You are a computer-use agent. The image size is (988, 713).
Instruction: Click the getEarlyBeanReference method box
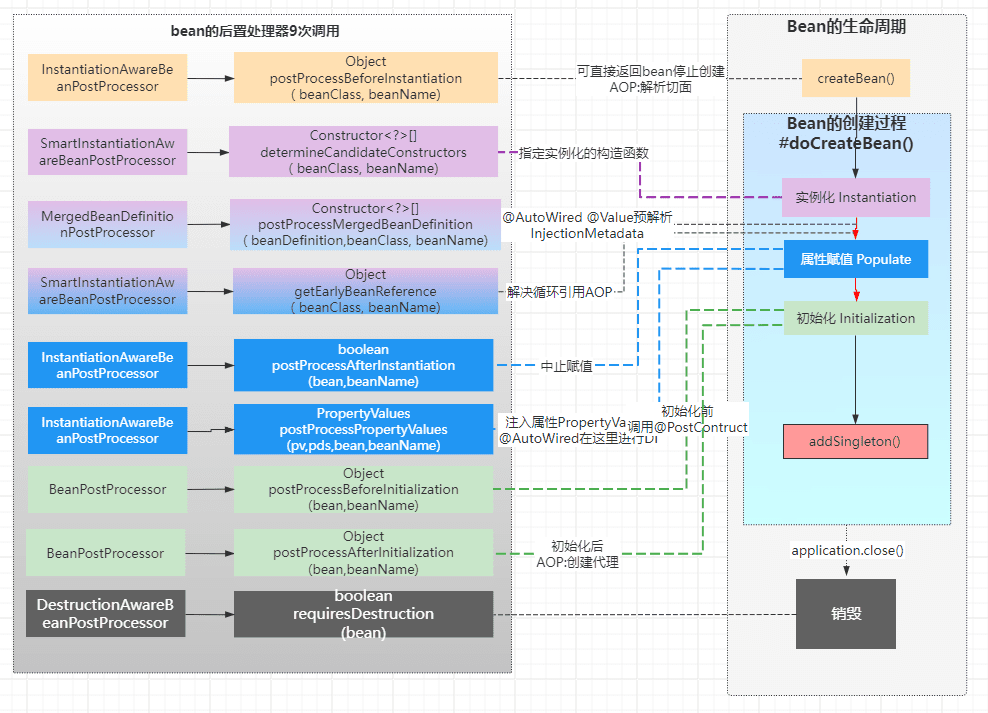point(365,291)
